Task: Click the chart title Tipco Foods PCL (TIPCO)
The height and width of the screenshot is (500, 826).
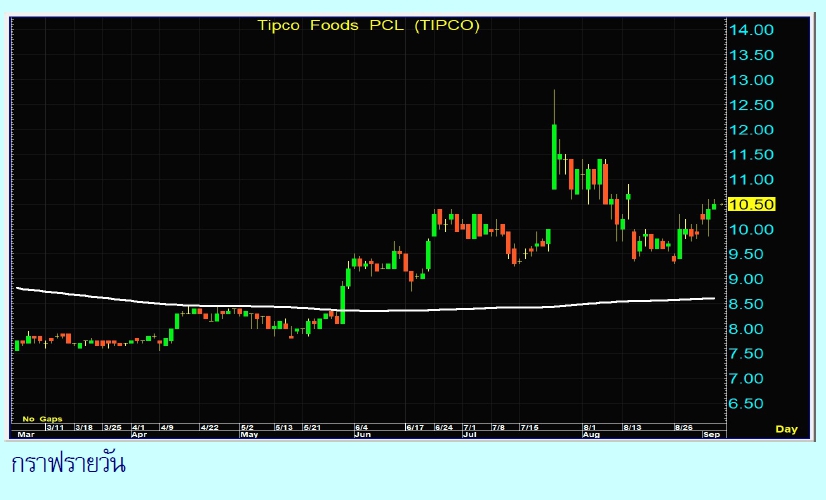Action: click(x=368, y=25)
